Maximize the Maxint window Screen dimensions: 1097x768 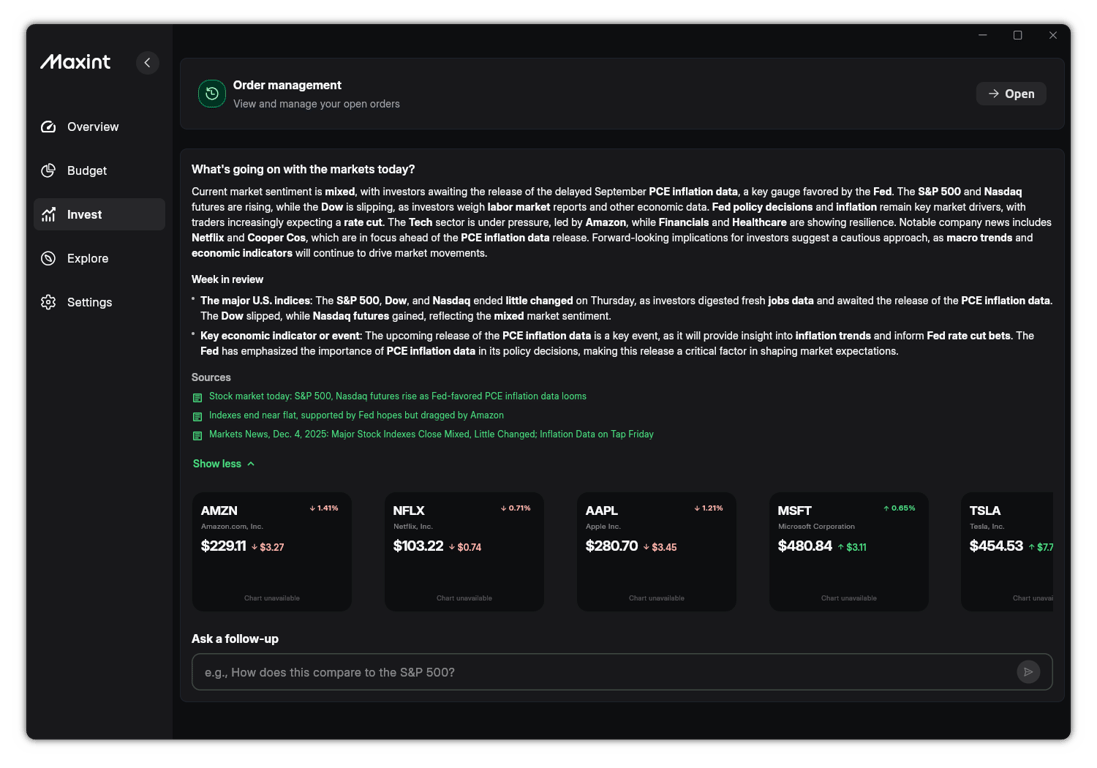[1017, 35]
